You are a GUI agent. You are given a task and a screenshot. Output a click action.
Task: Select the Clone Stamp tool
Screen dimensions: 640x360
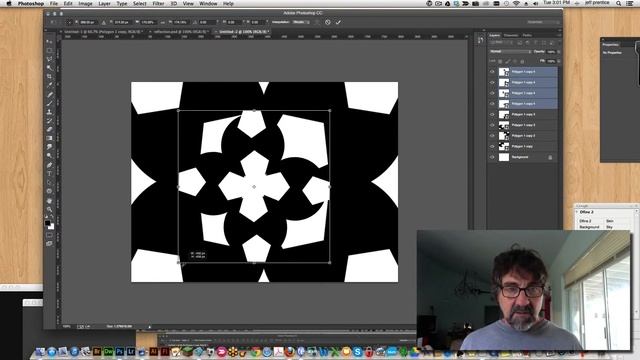[x=49, y=112]
